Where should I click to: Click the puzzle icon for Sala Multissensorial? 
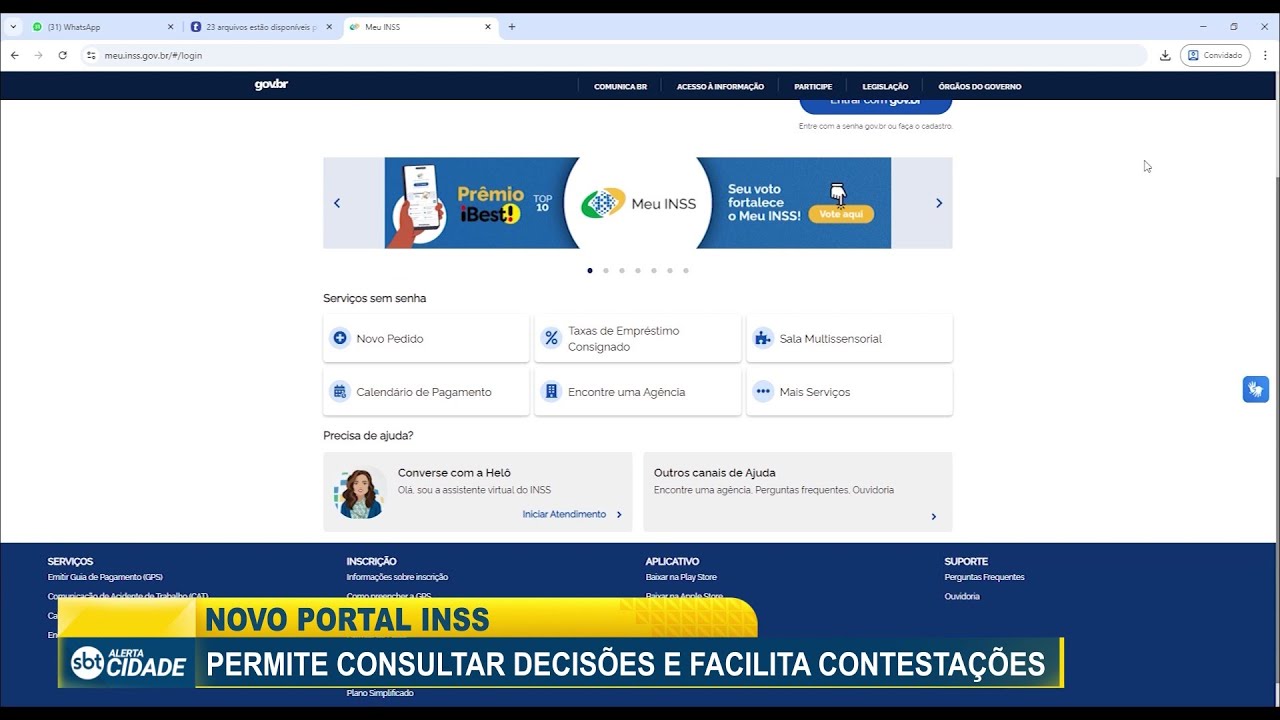(763, 338)
